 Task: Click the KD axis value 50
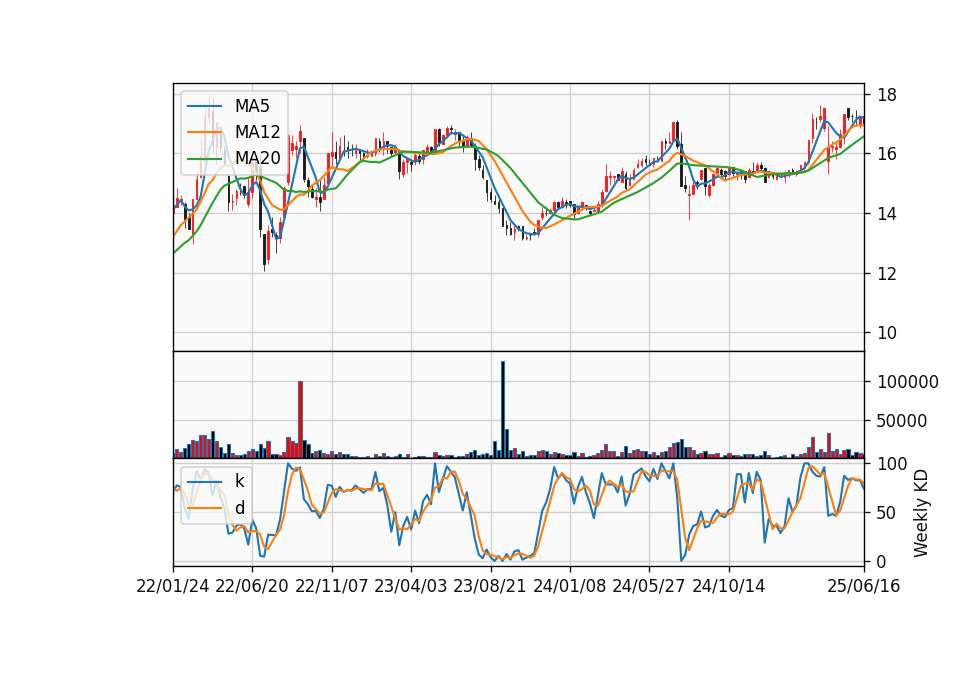[887, 512]
